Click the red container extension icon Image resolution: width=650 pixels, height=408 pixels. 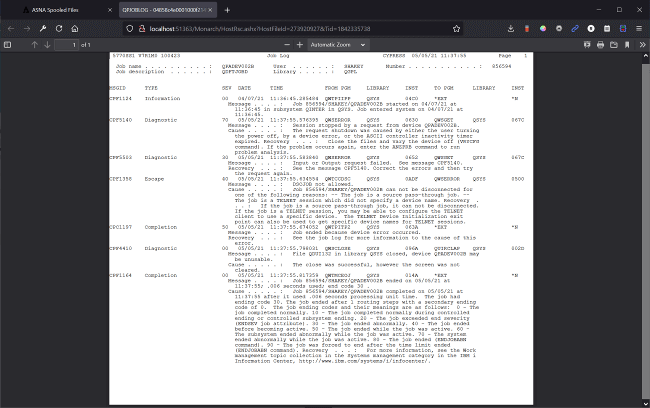(x=527, y=29)
